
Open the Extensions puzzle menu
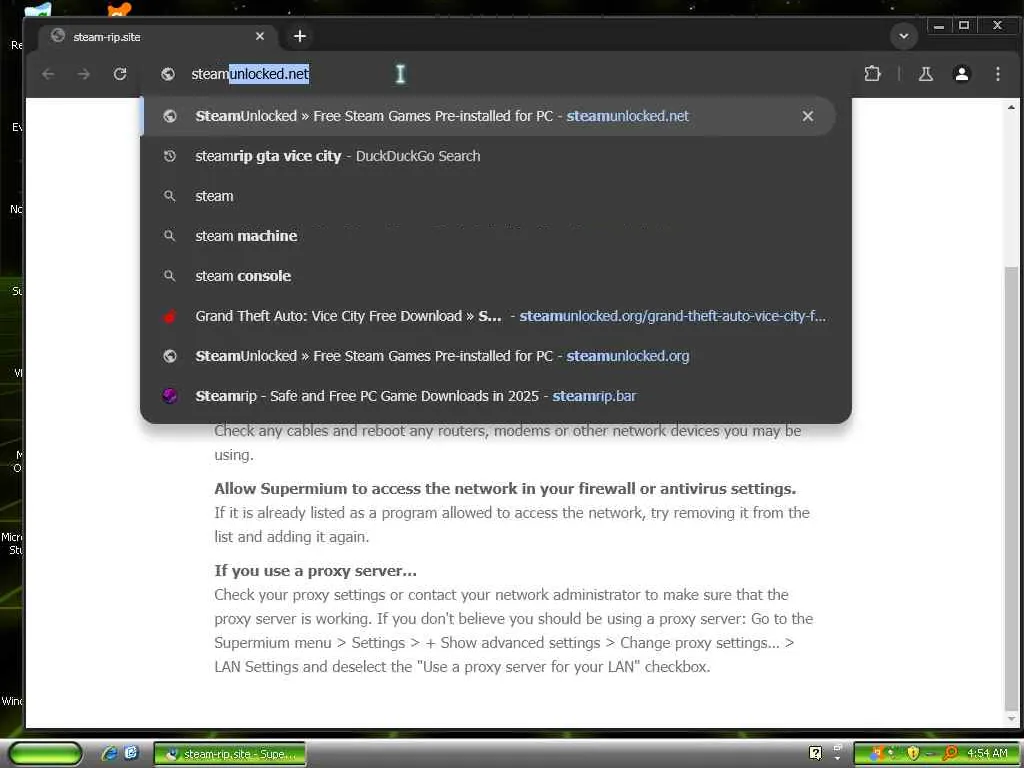coord(872,74)
